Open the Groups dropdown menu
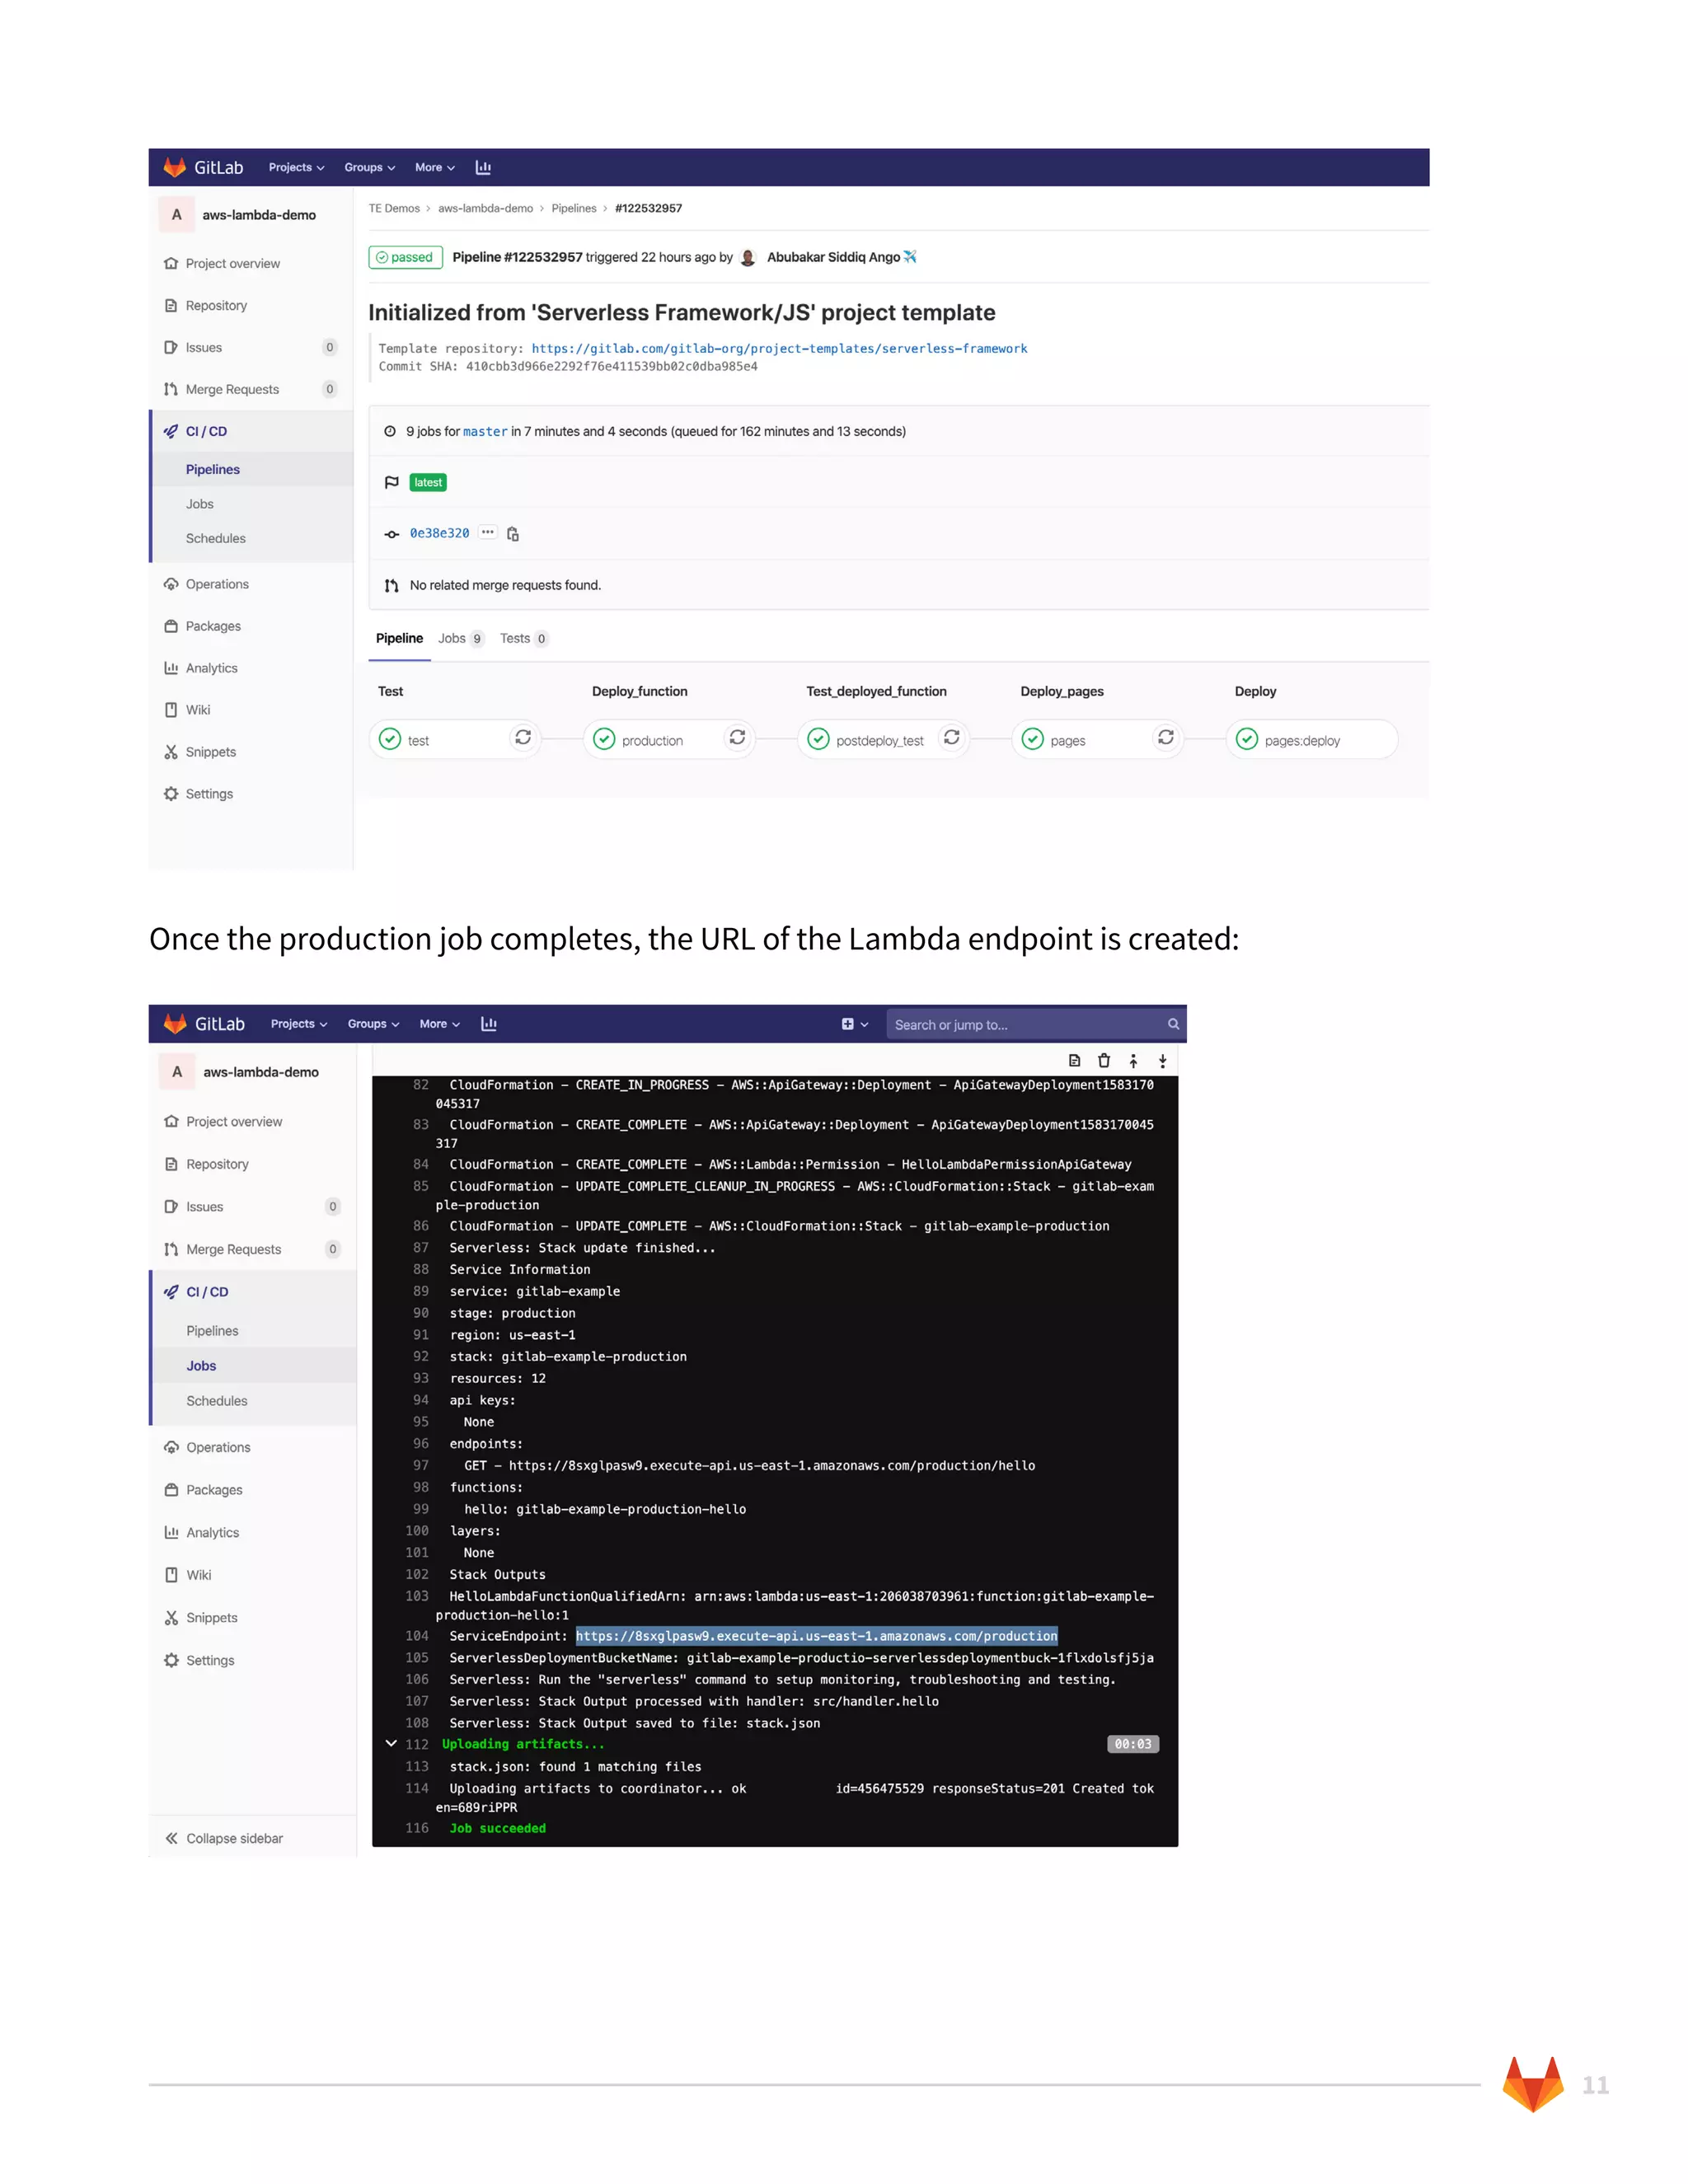The height and width of the screenshot is (2184, 1688). pyautogui.click(x=369, y=168)
